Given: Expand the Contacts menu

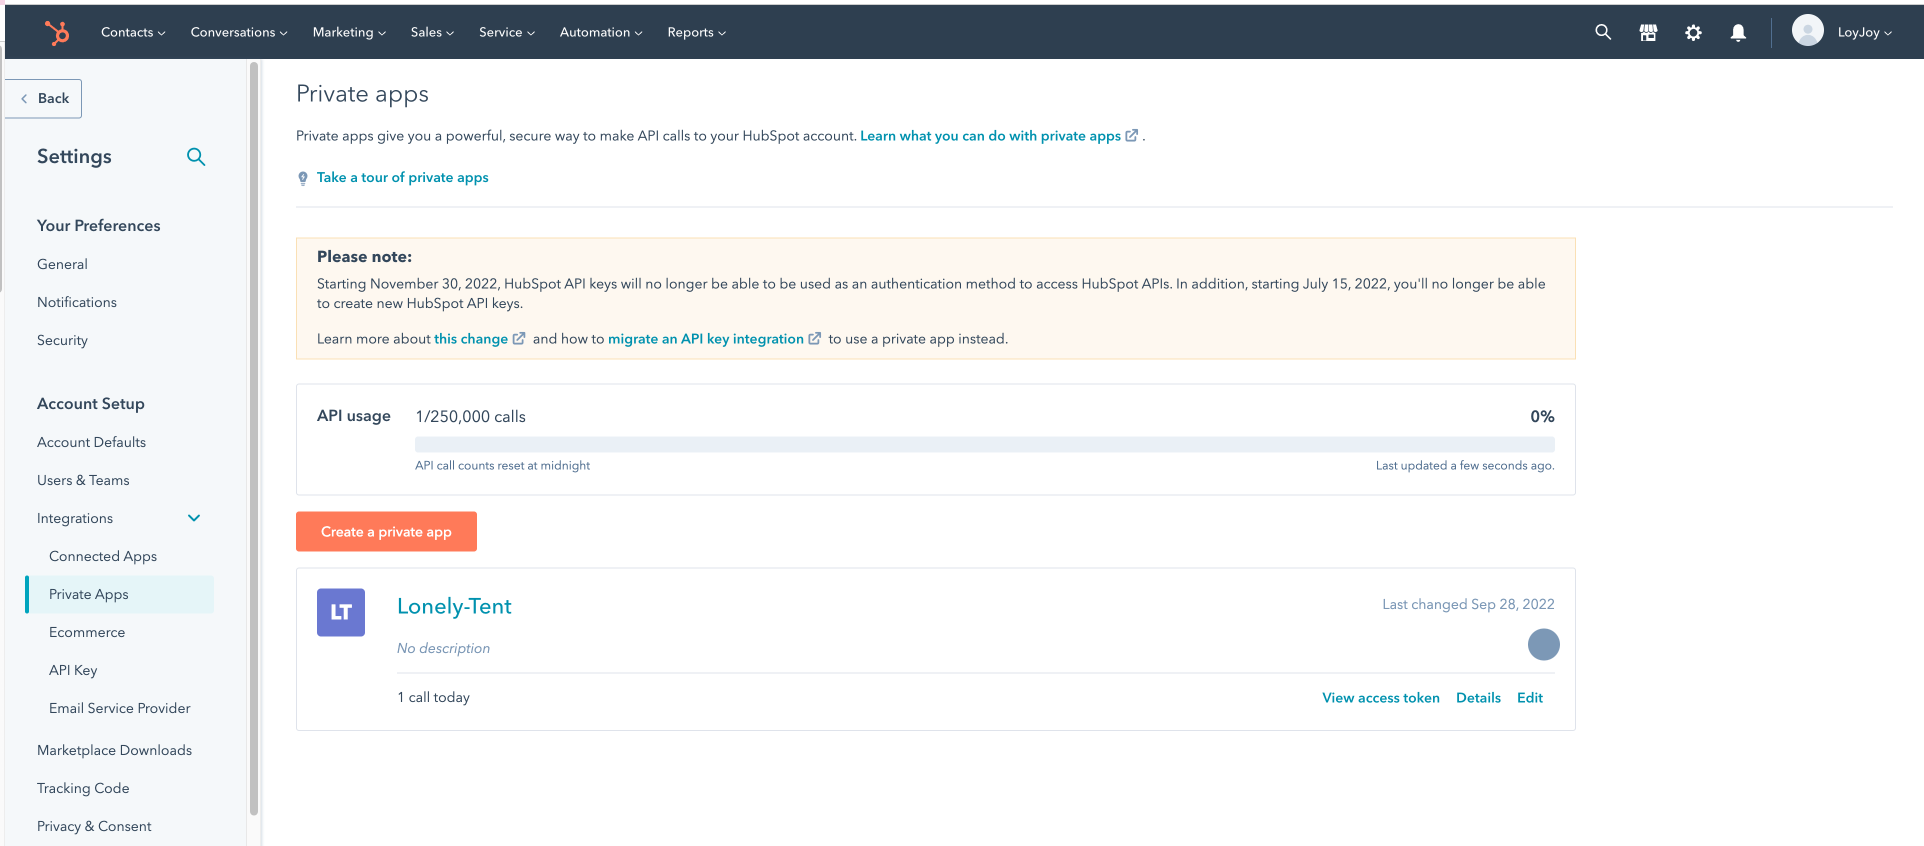Looking at the screenshot, I should click(x=133, y=32).
